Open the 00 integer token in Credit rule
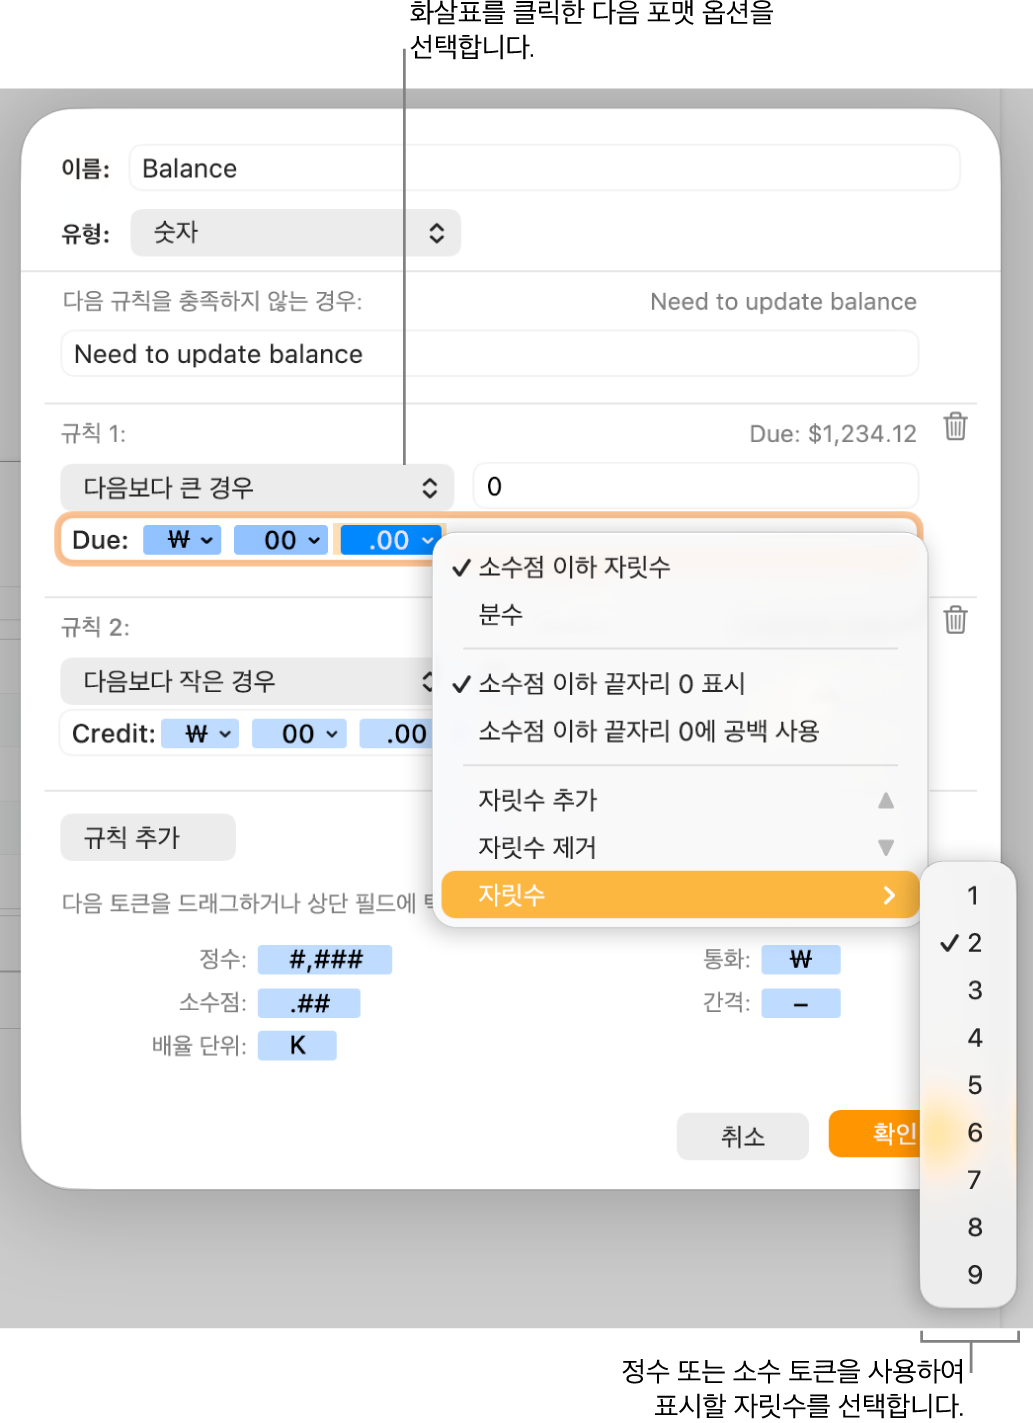 click(x=299, y=734)
